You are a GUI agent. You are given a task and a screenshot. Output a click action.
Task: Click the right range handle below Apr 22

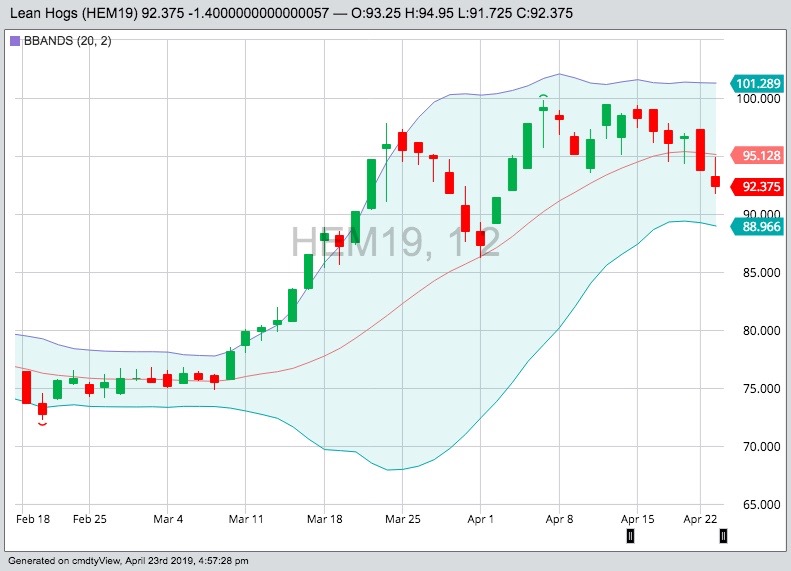[x=723, y=536]
